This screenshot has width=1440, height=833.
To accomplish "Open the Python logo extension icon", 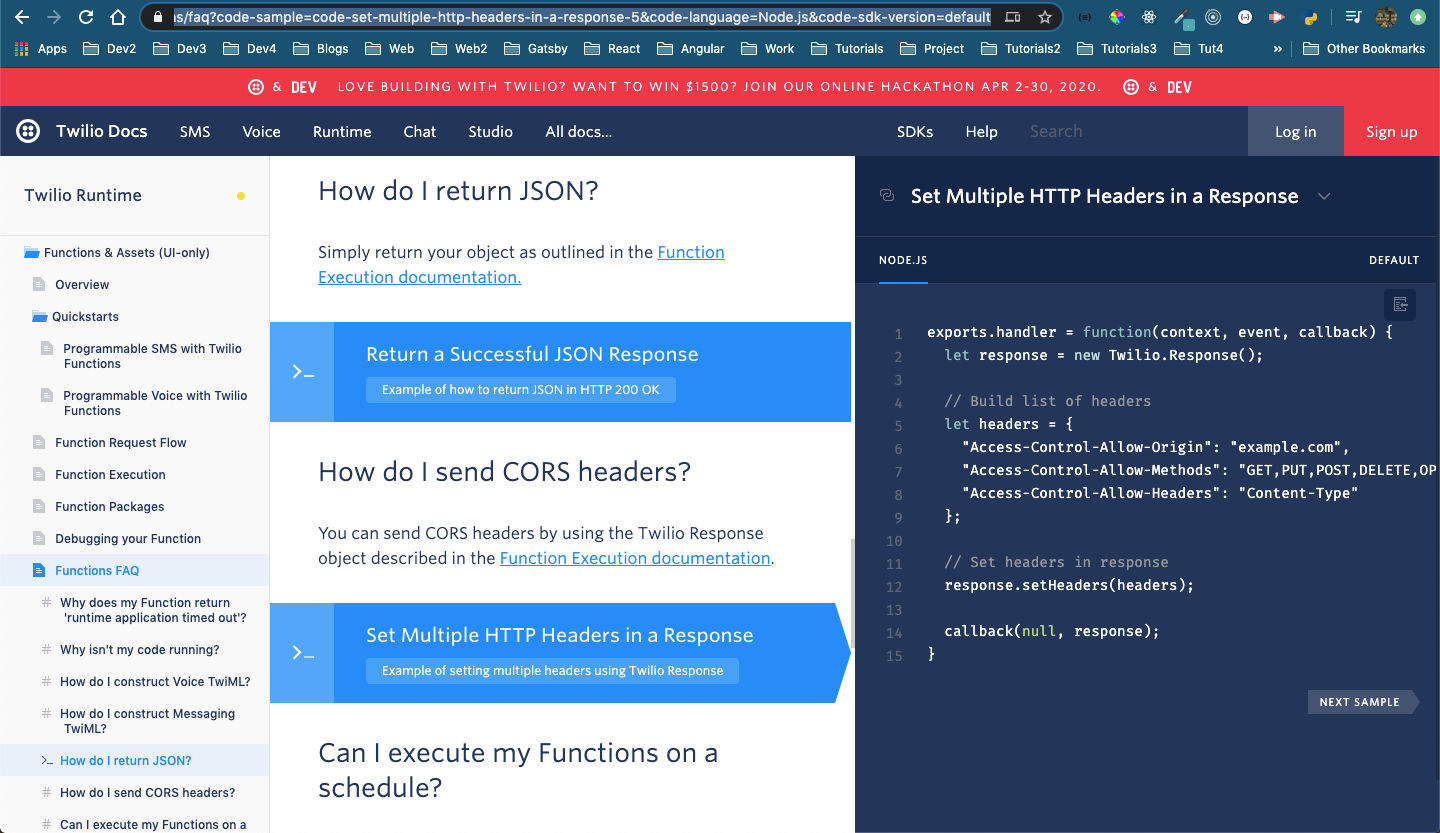I will (x=1310, y=17).
